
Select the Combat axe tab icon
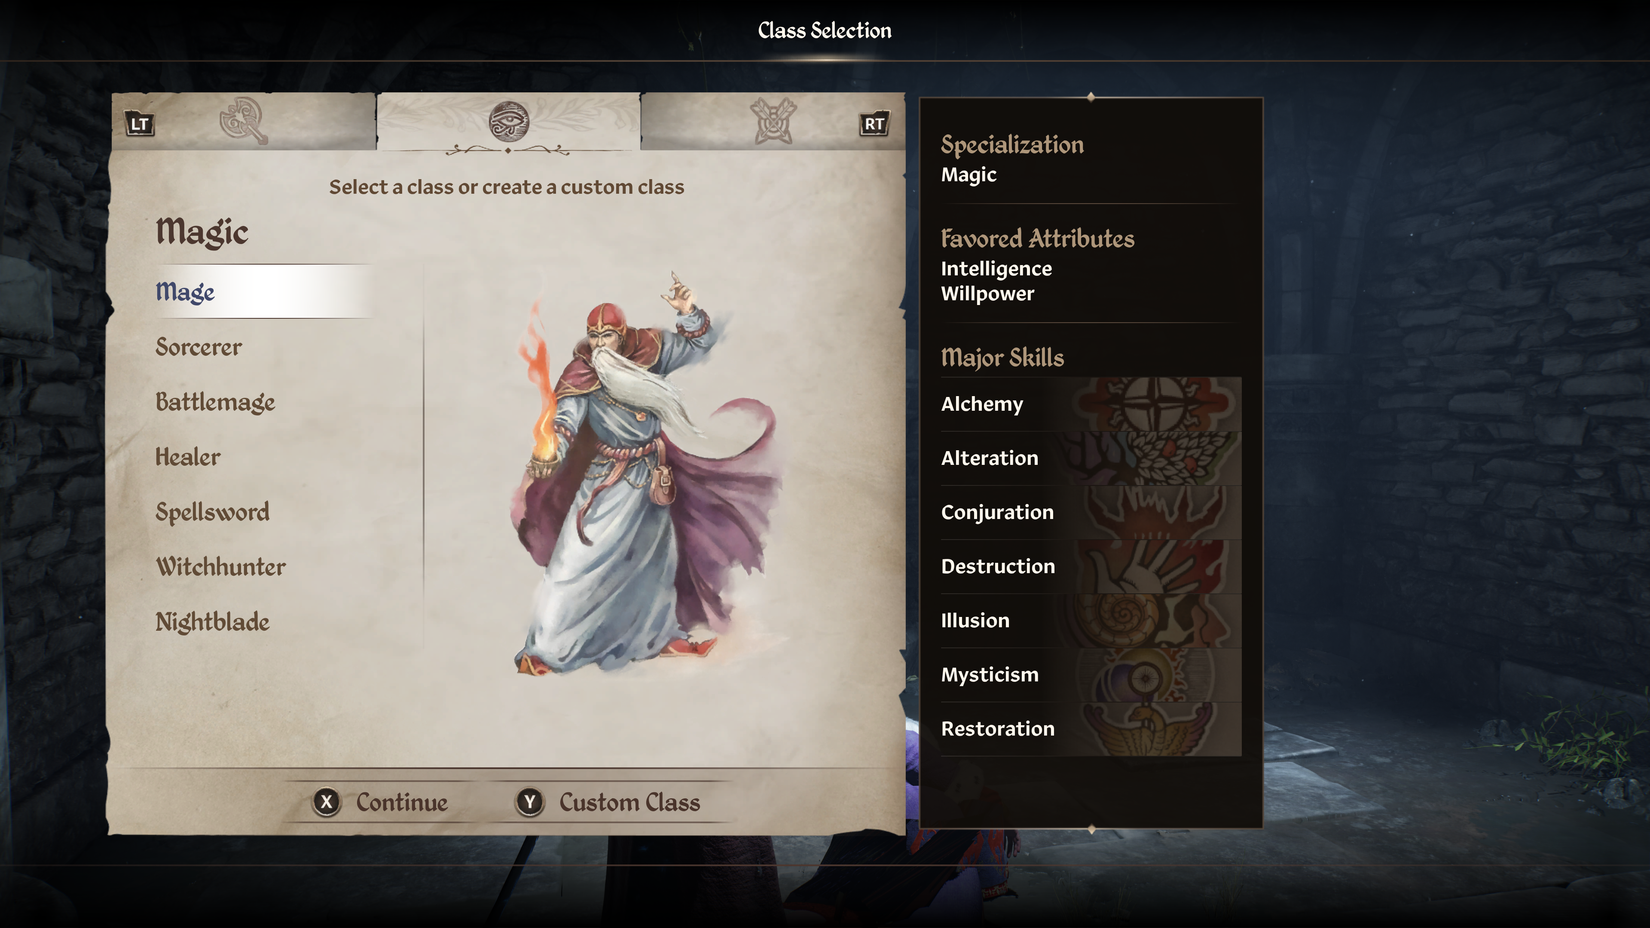click(243, 121)
